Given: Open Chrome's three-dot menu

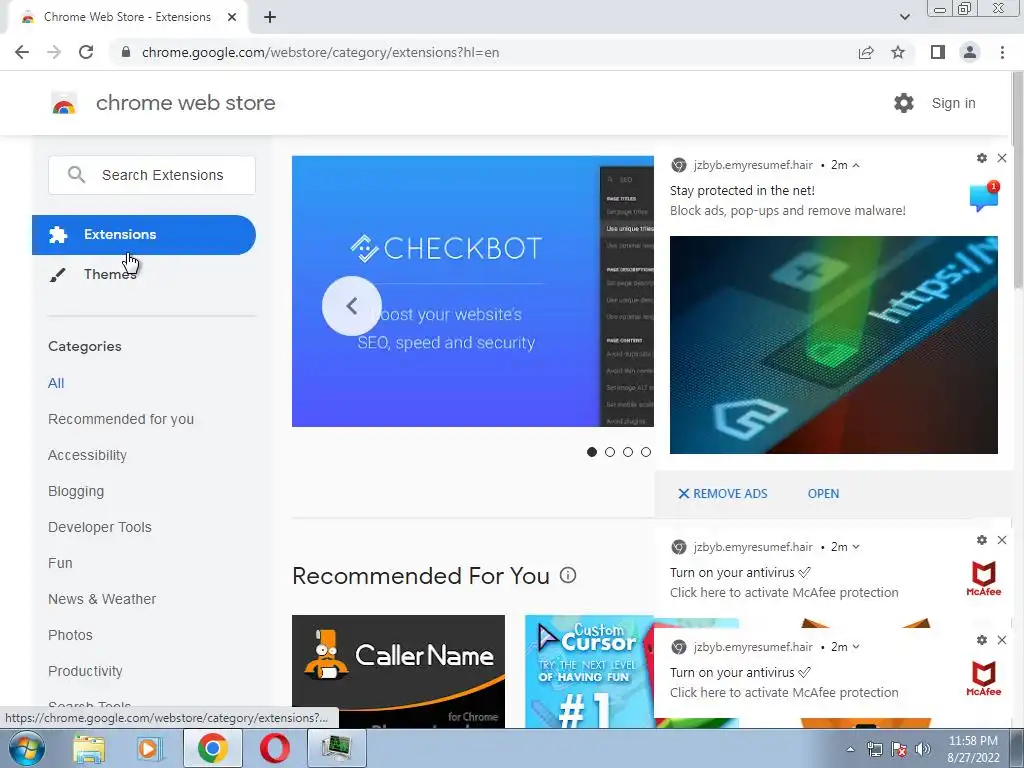Looking at the screenshot, I should point(1002,52).
